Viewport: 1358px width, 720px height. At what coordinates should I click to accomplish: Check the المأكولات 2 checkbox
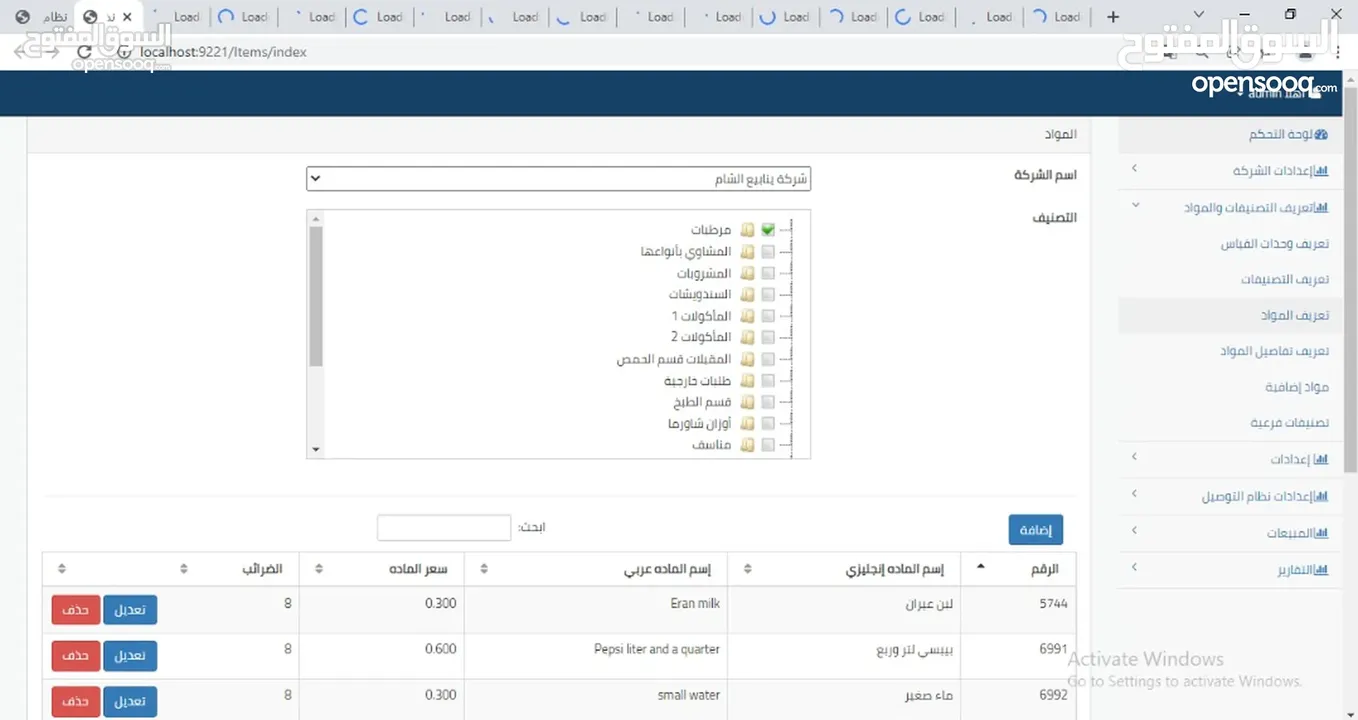click(768, 337)
